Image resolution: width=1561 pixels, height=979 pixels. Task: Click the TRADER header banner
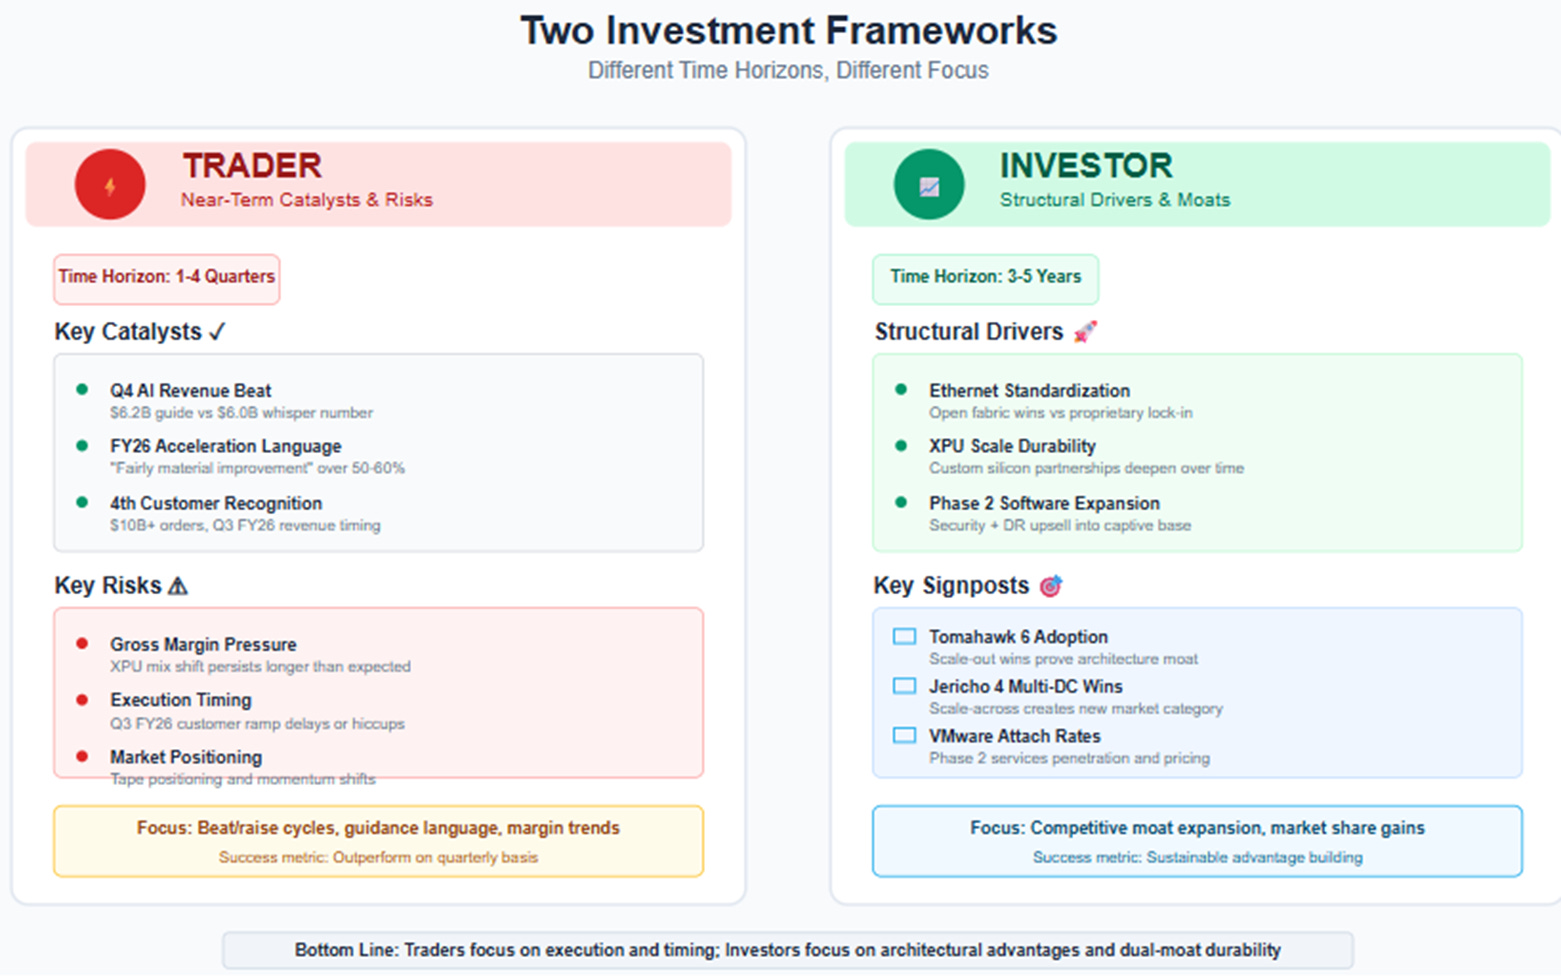click(379, 184)
